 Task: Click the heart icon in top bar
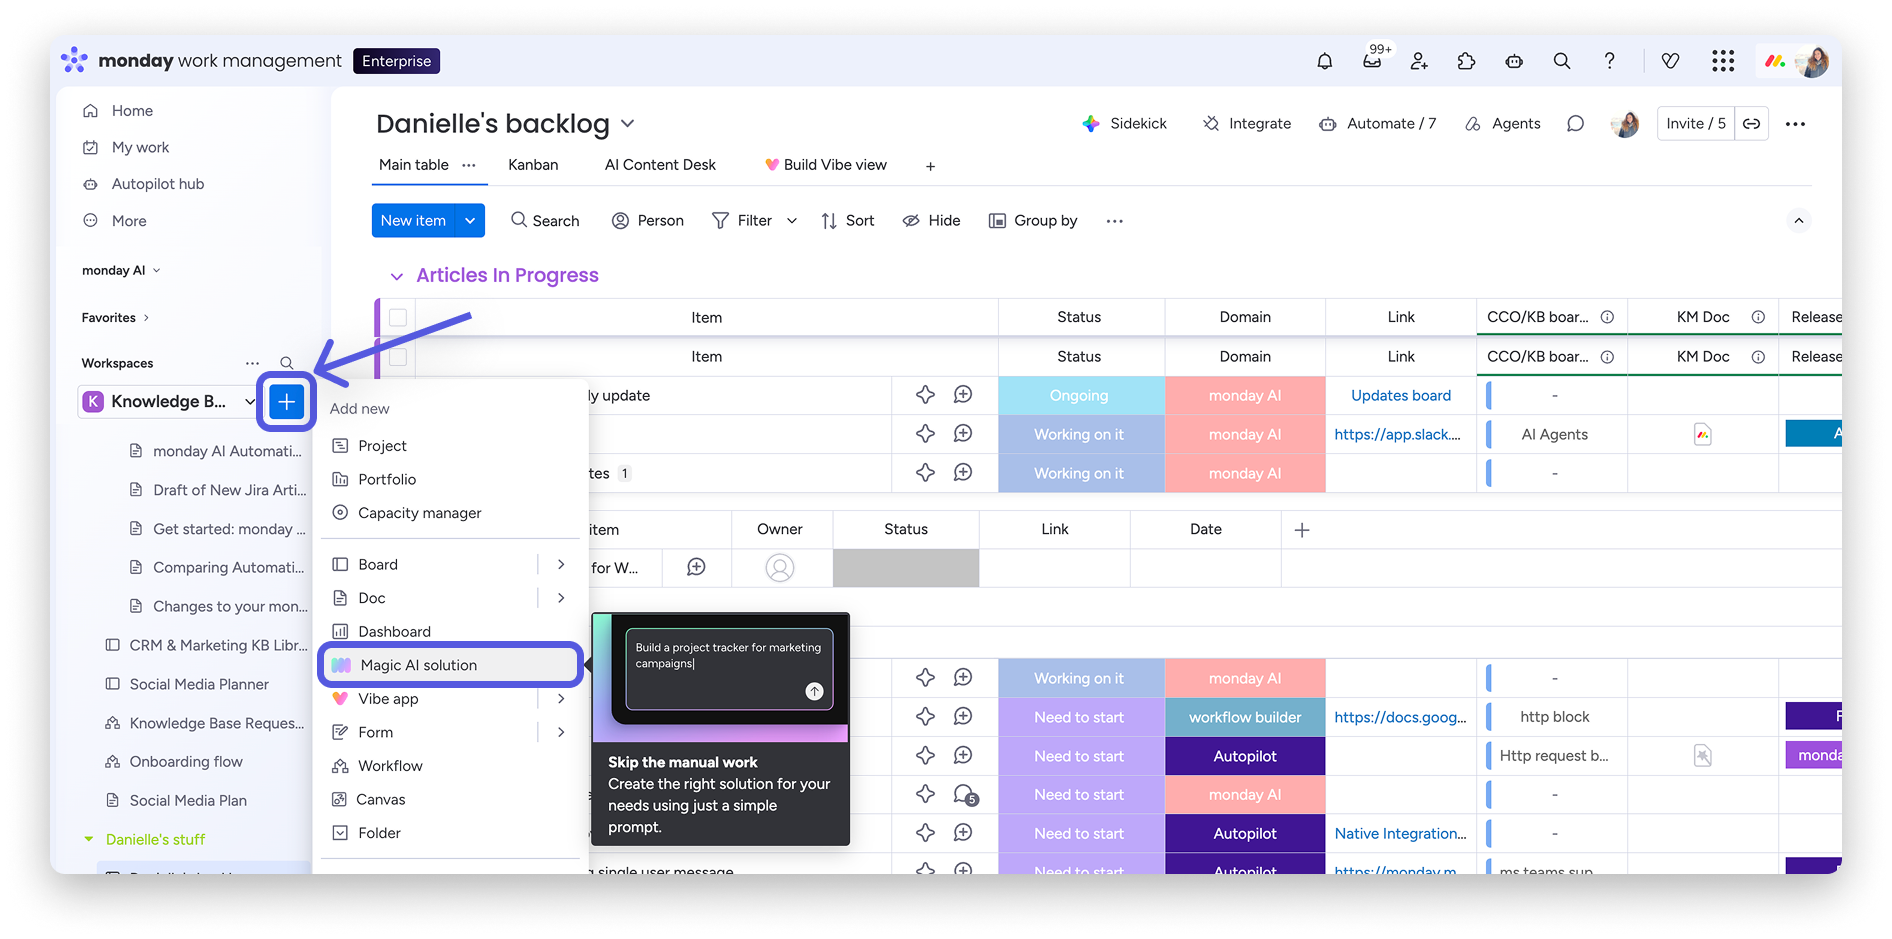pyautogui.click(x=1670, y=61)
